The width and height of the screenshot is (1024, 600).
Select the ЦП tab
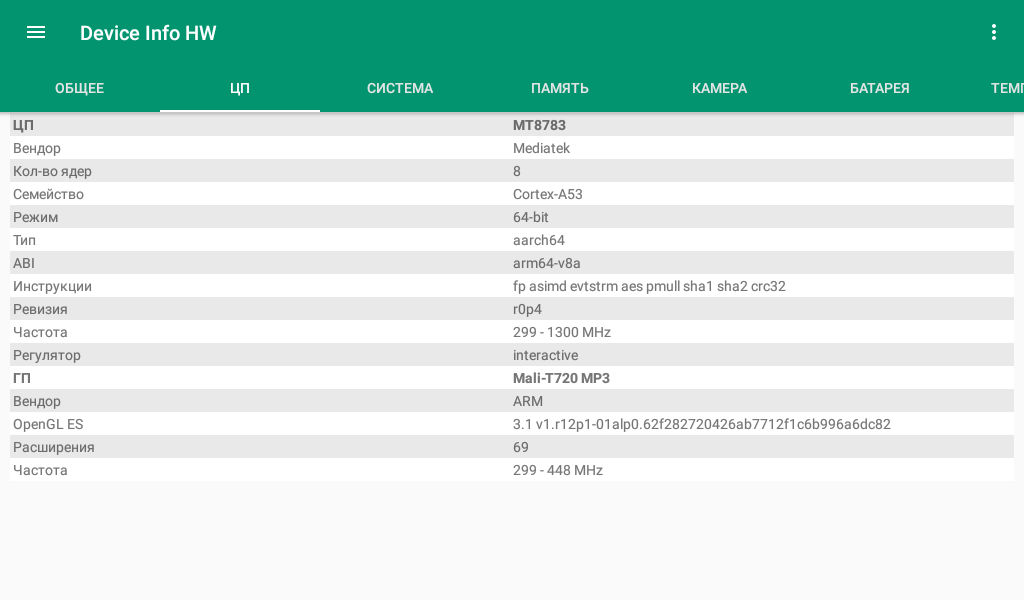[240, 88]
